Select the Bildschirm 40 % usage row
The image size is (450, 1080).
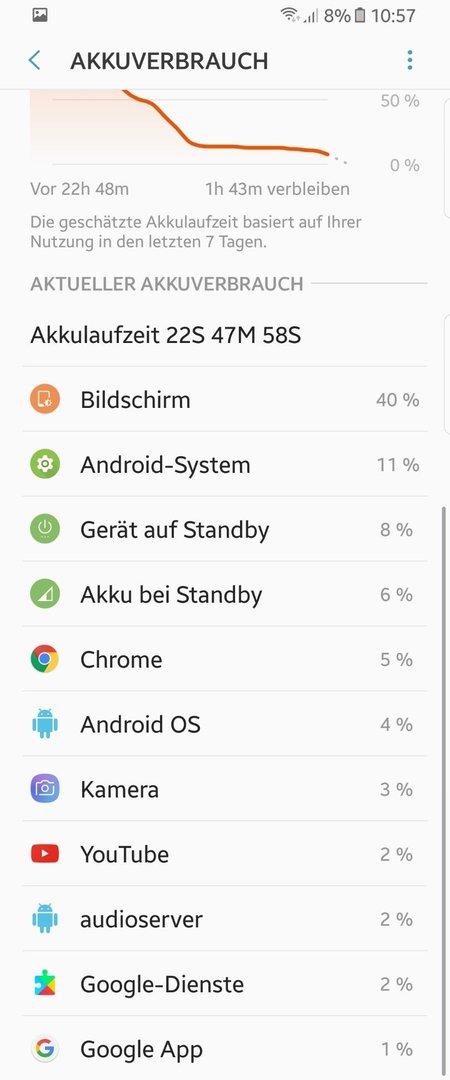coord(225,399)
